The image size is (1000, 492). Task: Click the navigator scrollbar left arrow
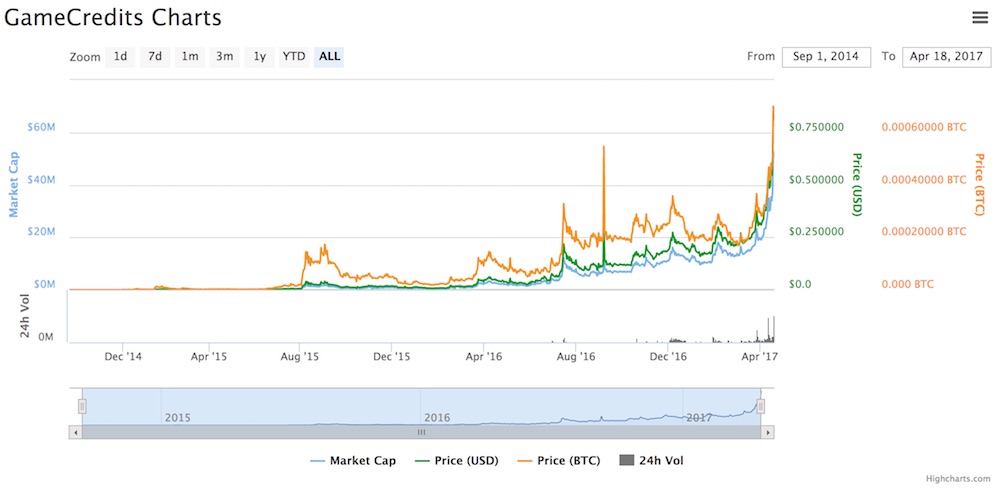76,432
